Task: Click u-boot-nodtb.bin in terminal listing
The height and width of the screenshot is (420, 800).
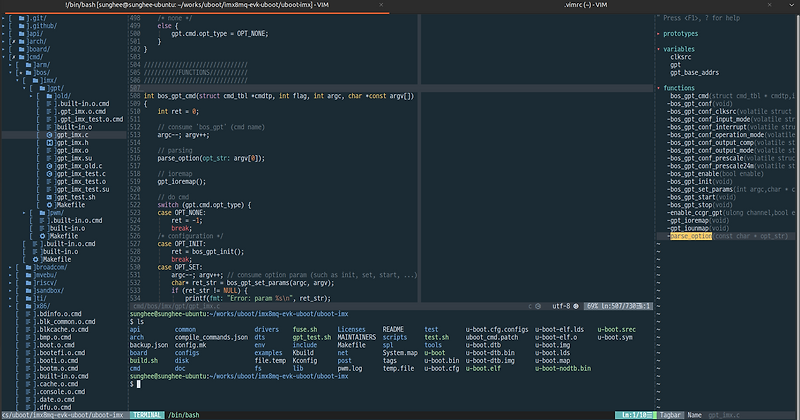Action: (x=563, y=368)
